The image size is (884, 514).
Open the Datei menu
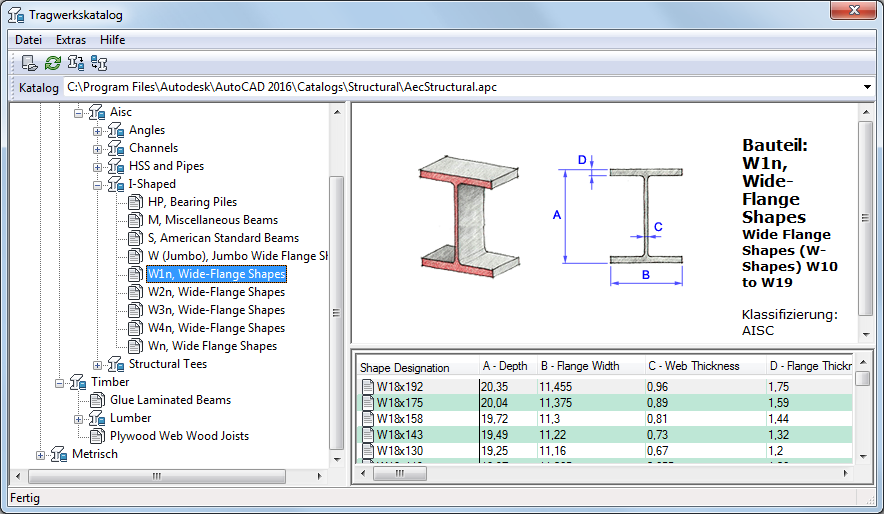tap(28, 40)
